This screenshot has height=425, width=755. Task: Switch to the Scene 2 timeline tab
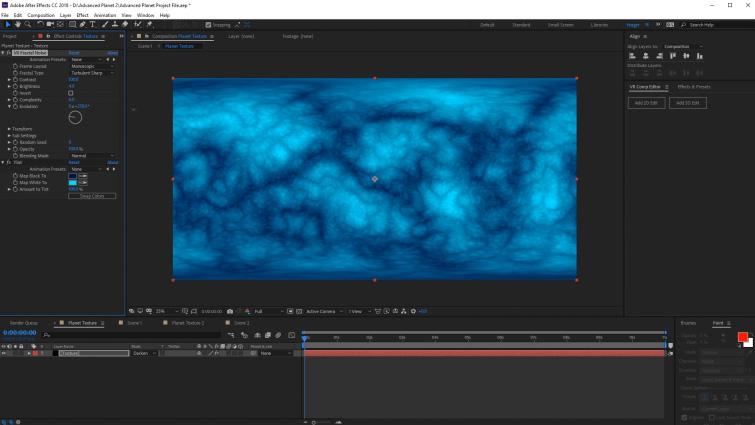pyautogui.click(x=240, y=323)
